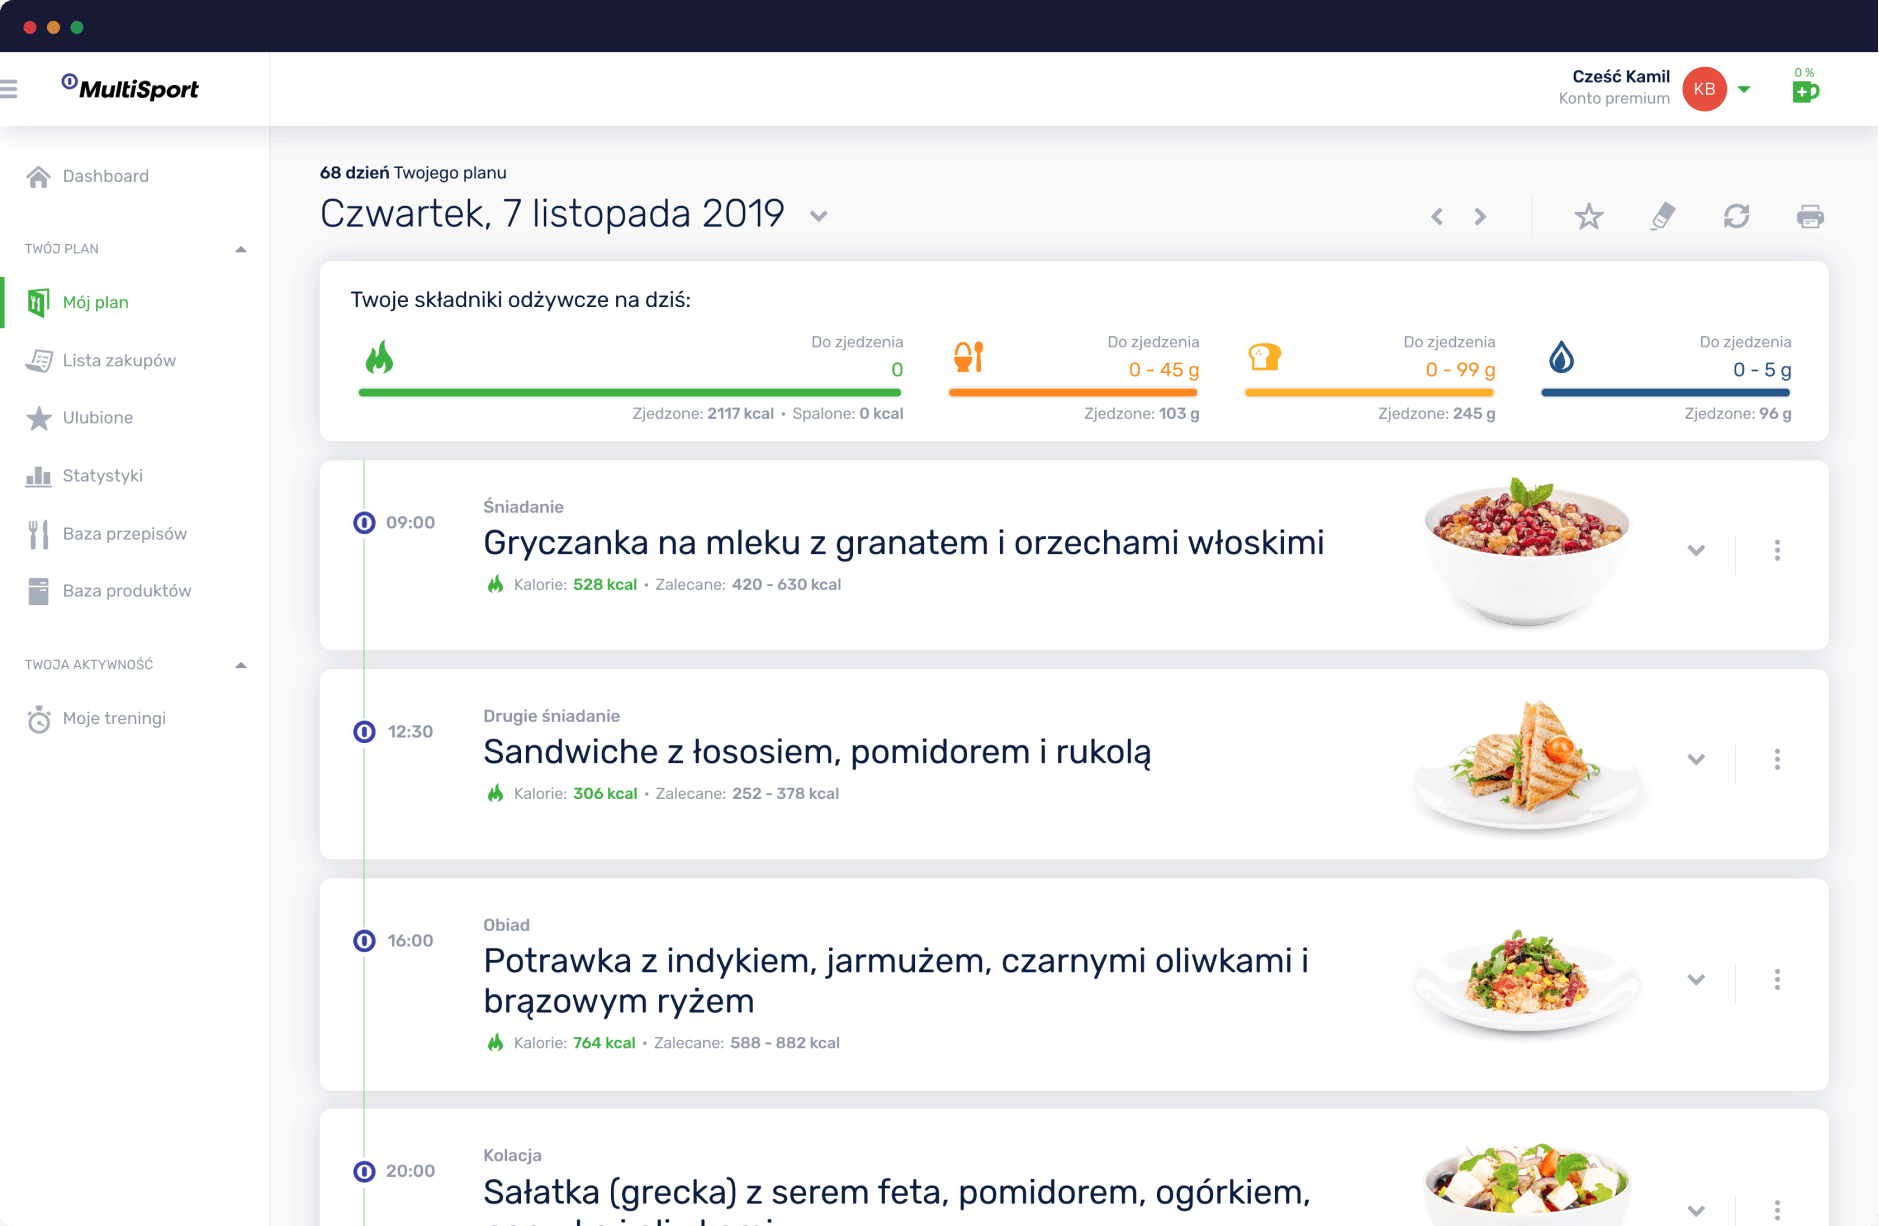1879x1226 pixels.
Task: Toggle the 16:00 Obiad timeline marker
Action: [x=364, y=940]
